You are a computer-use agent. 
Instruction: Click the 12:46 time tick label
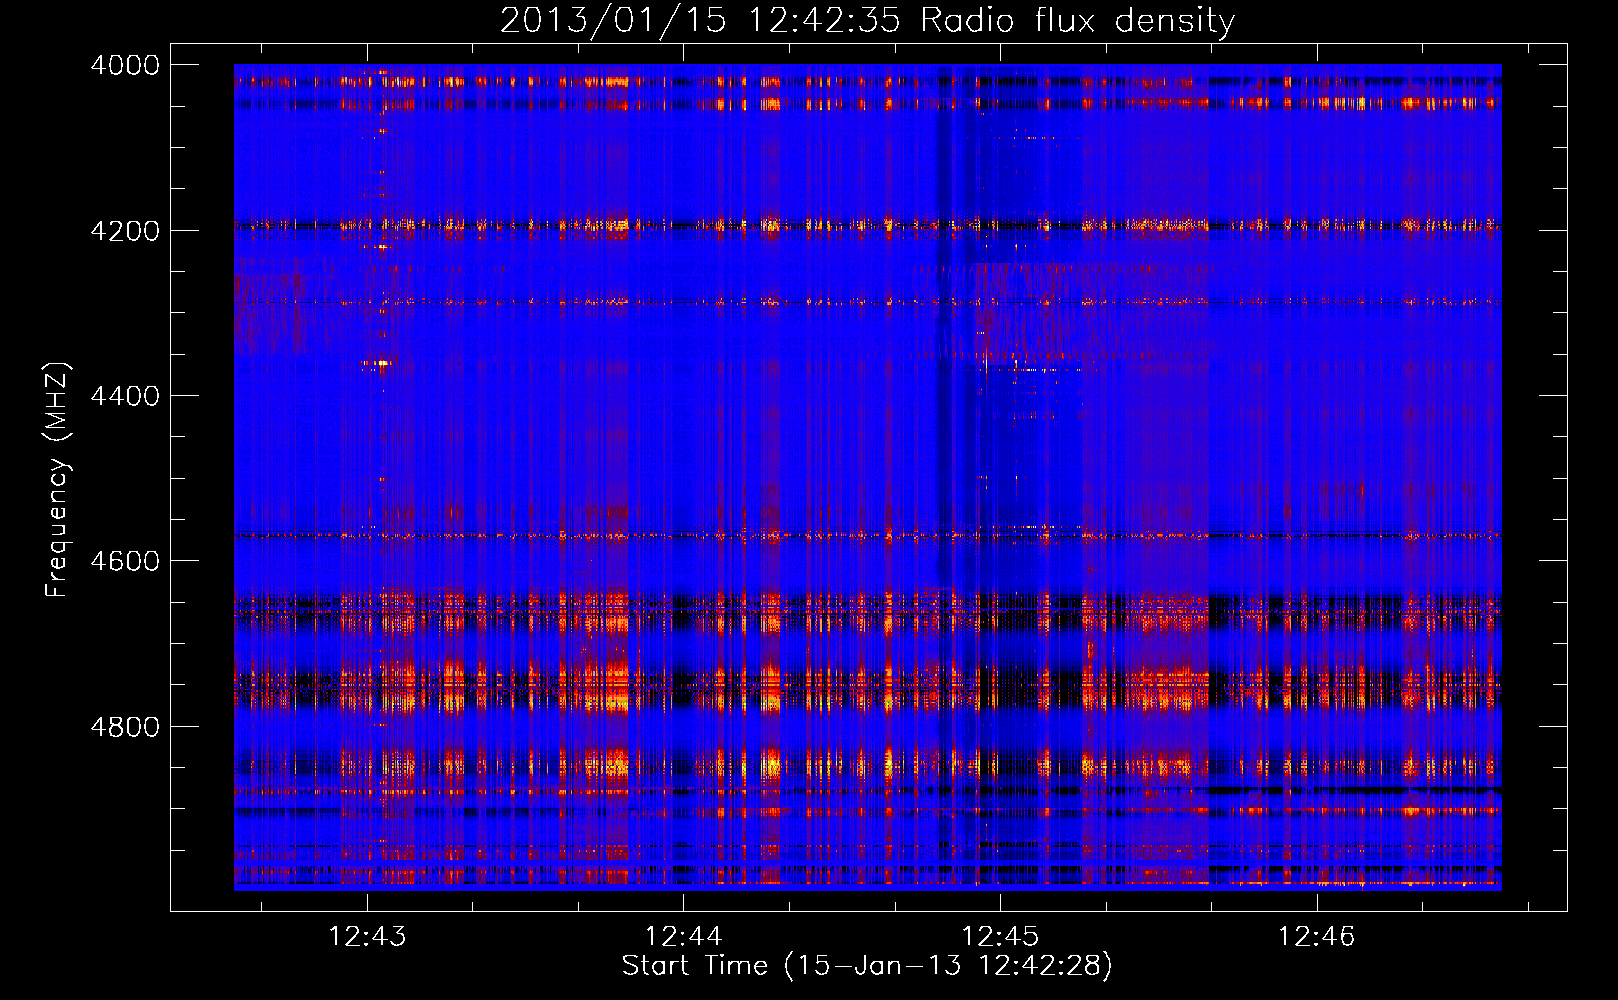1317,936
